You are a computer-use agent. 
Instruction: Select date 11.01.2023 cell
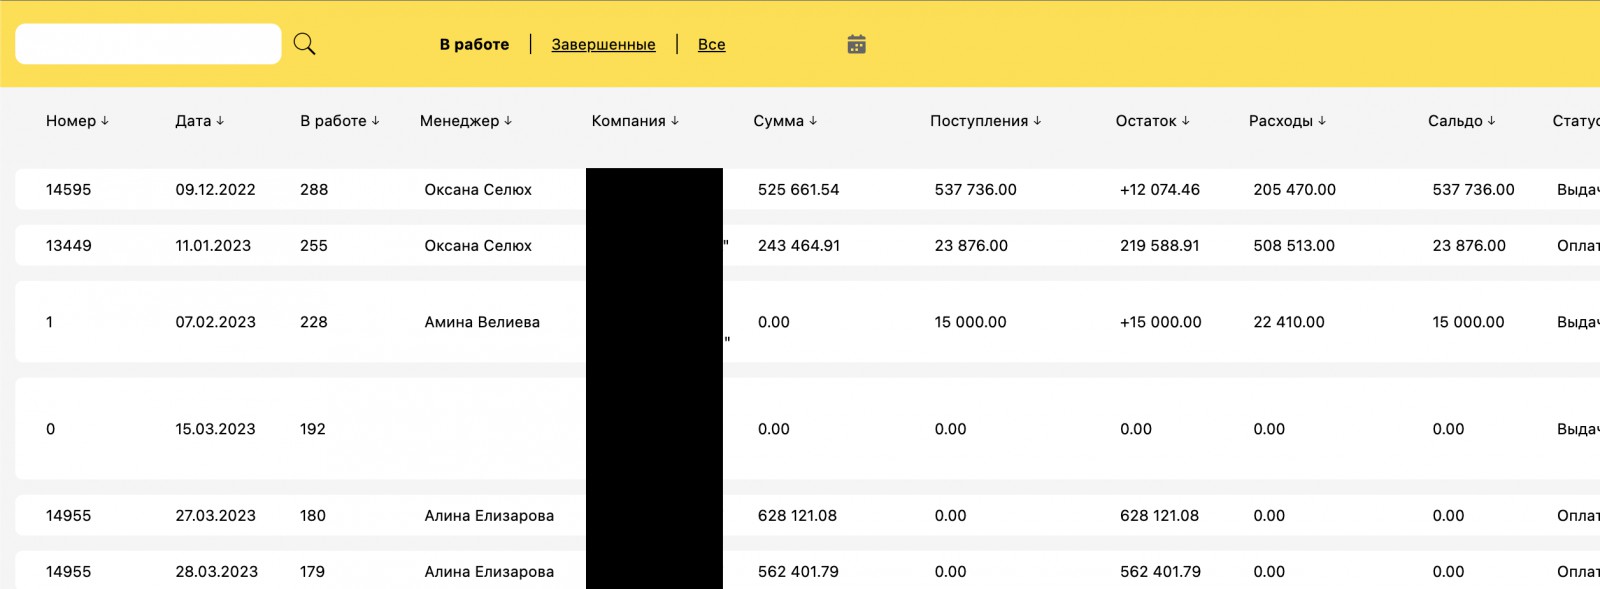(x=214, y=245)
